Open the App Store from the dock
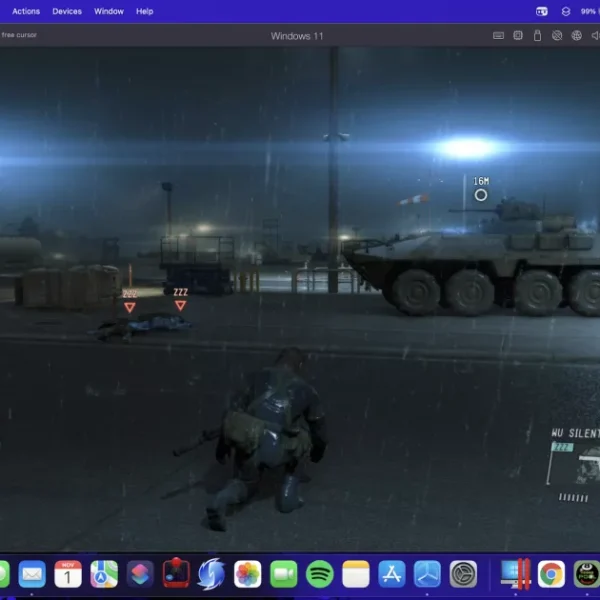Screen dimensions: 600x600 pyautogui.click(x=392, y=574)
